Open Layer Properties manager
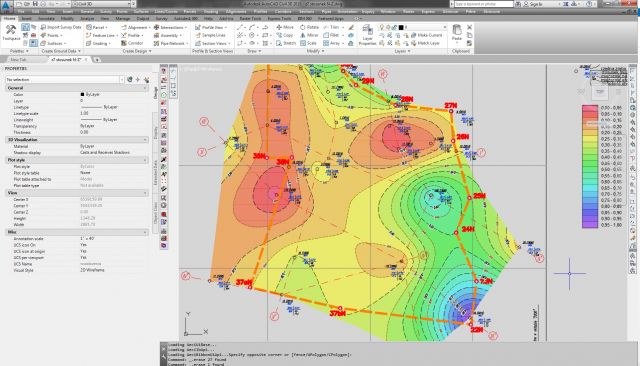This screenshot has height=366, width=640. pos(367,35)
